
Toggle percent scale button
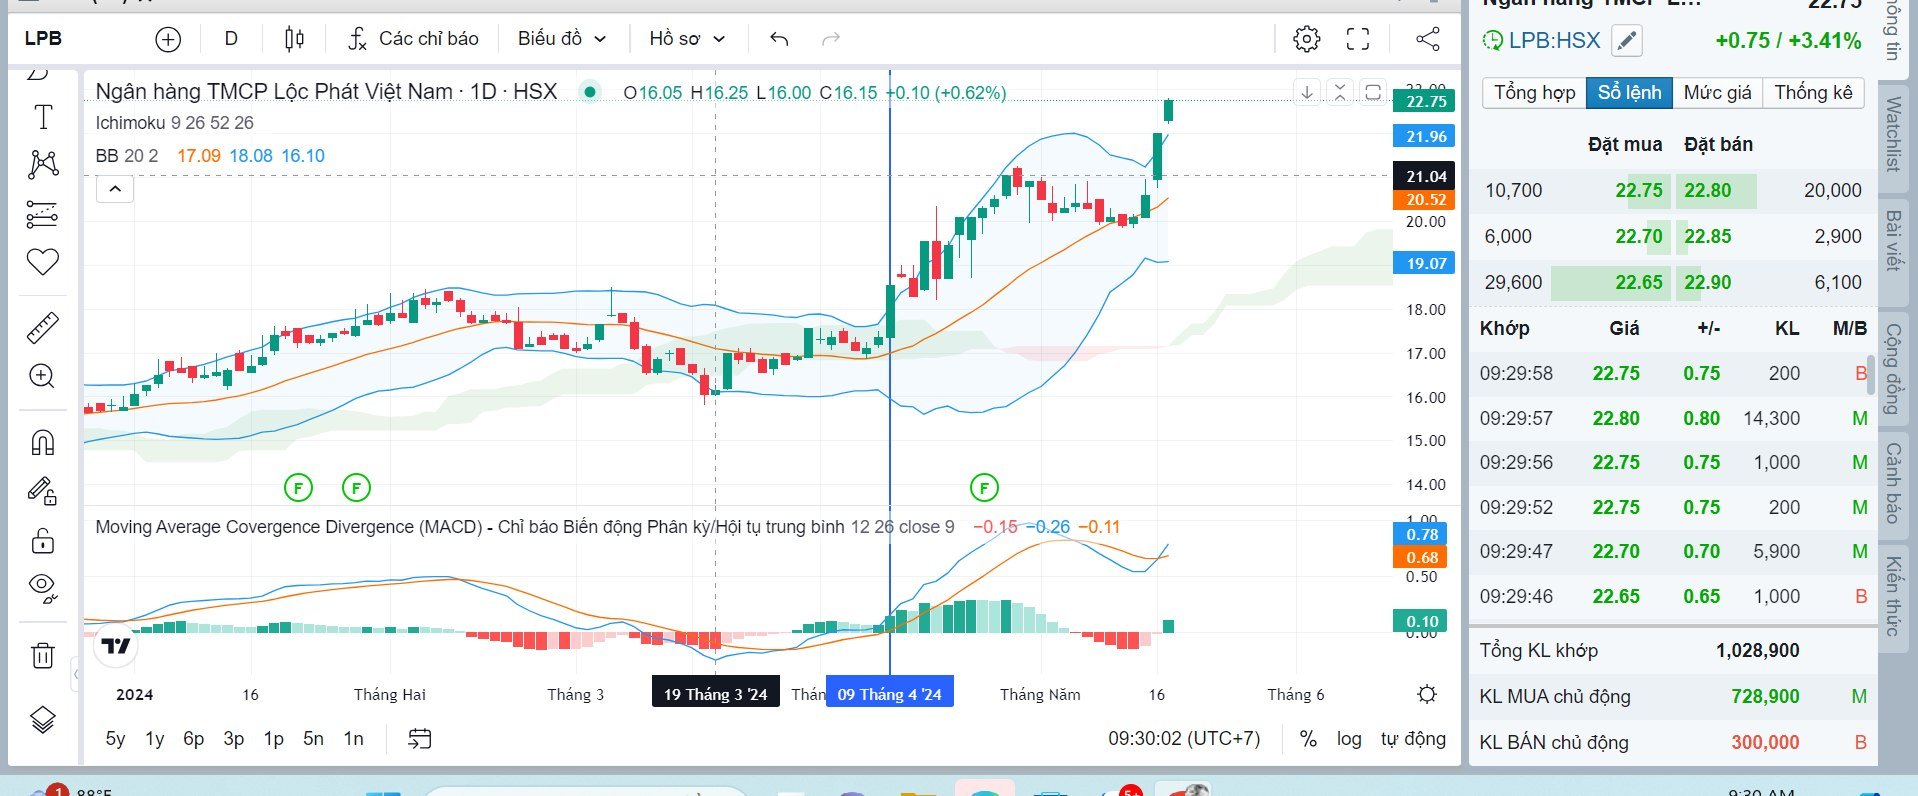1308,739
